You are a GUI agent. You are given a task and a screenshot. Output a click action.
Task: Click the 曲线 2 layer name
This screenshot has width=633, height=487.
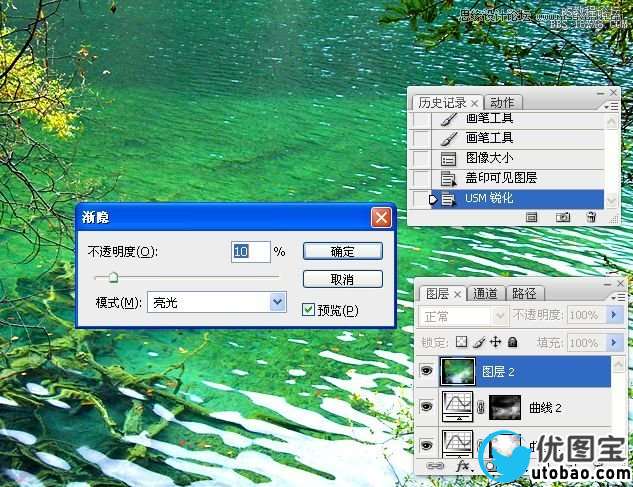tap(545, 408)
